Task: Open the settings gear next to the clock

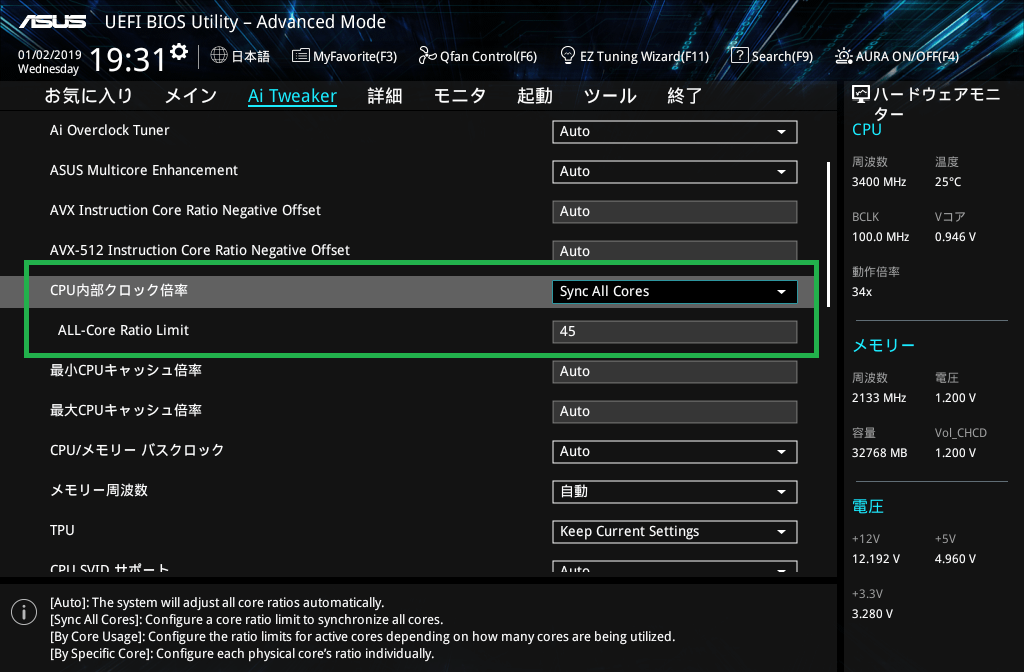Action: [179, 52]
